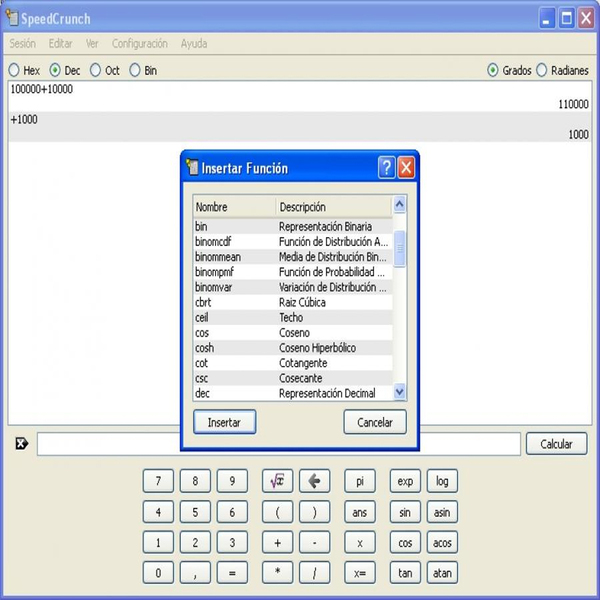Open the Editar menu

coord(60,44)
